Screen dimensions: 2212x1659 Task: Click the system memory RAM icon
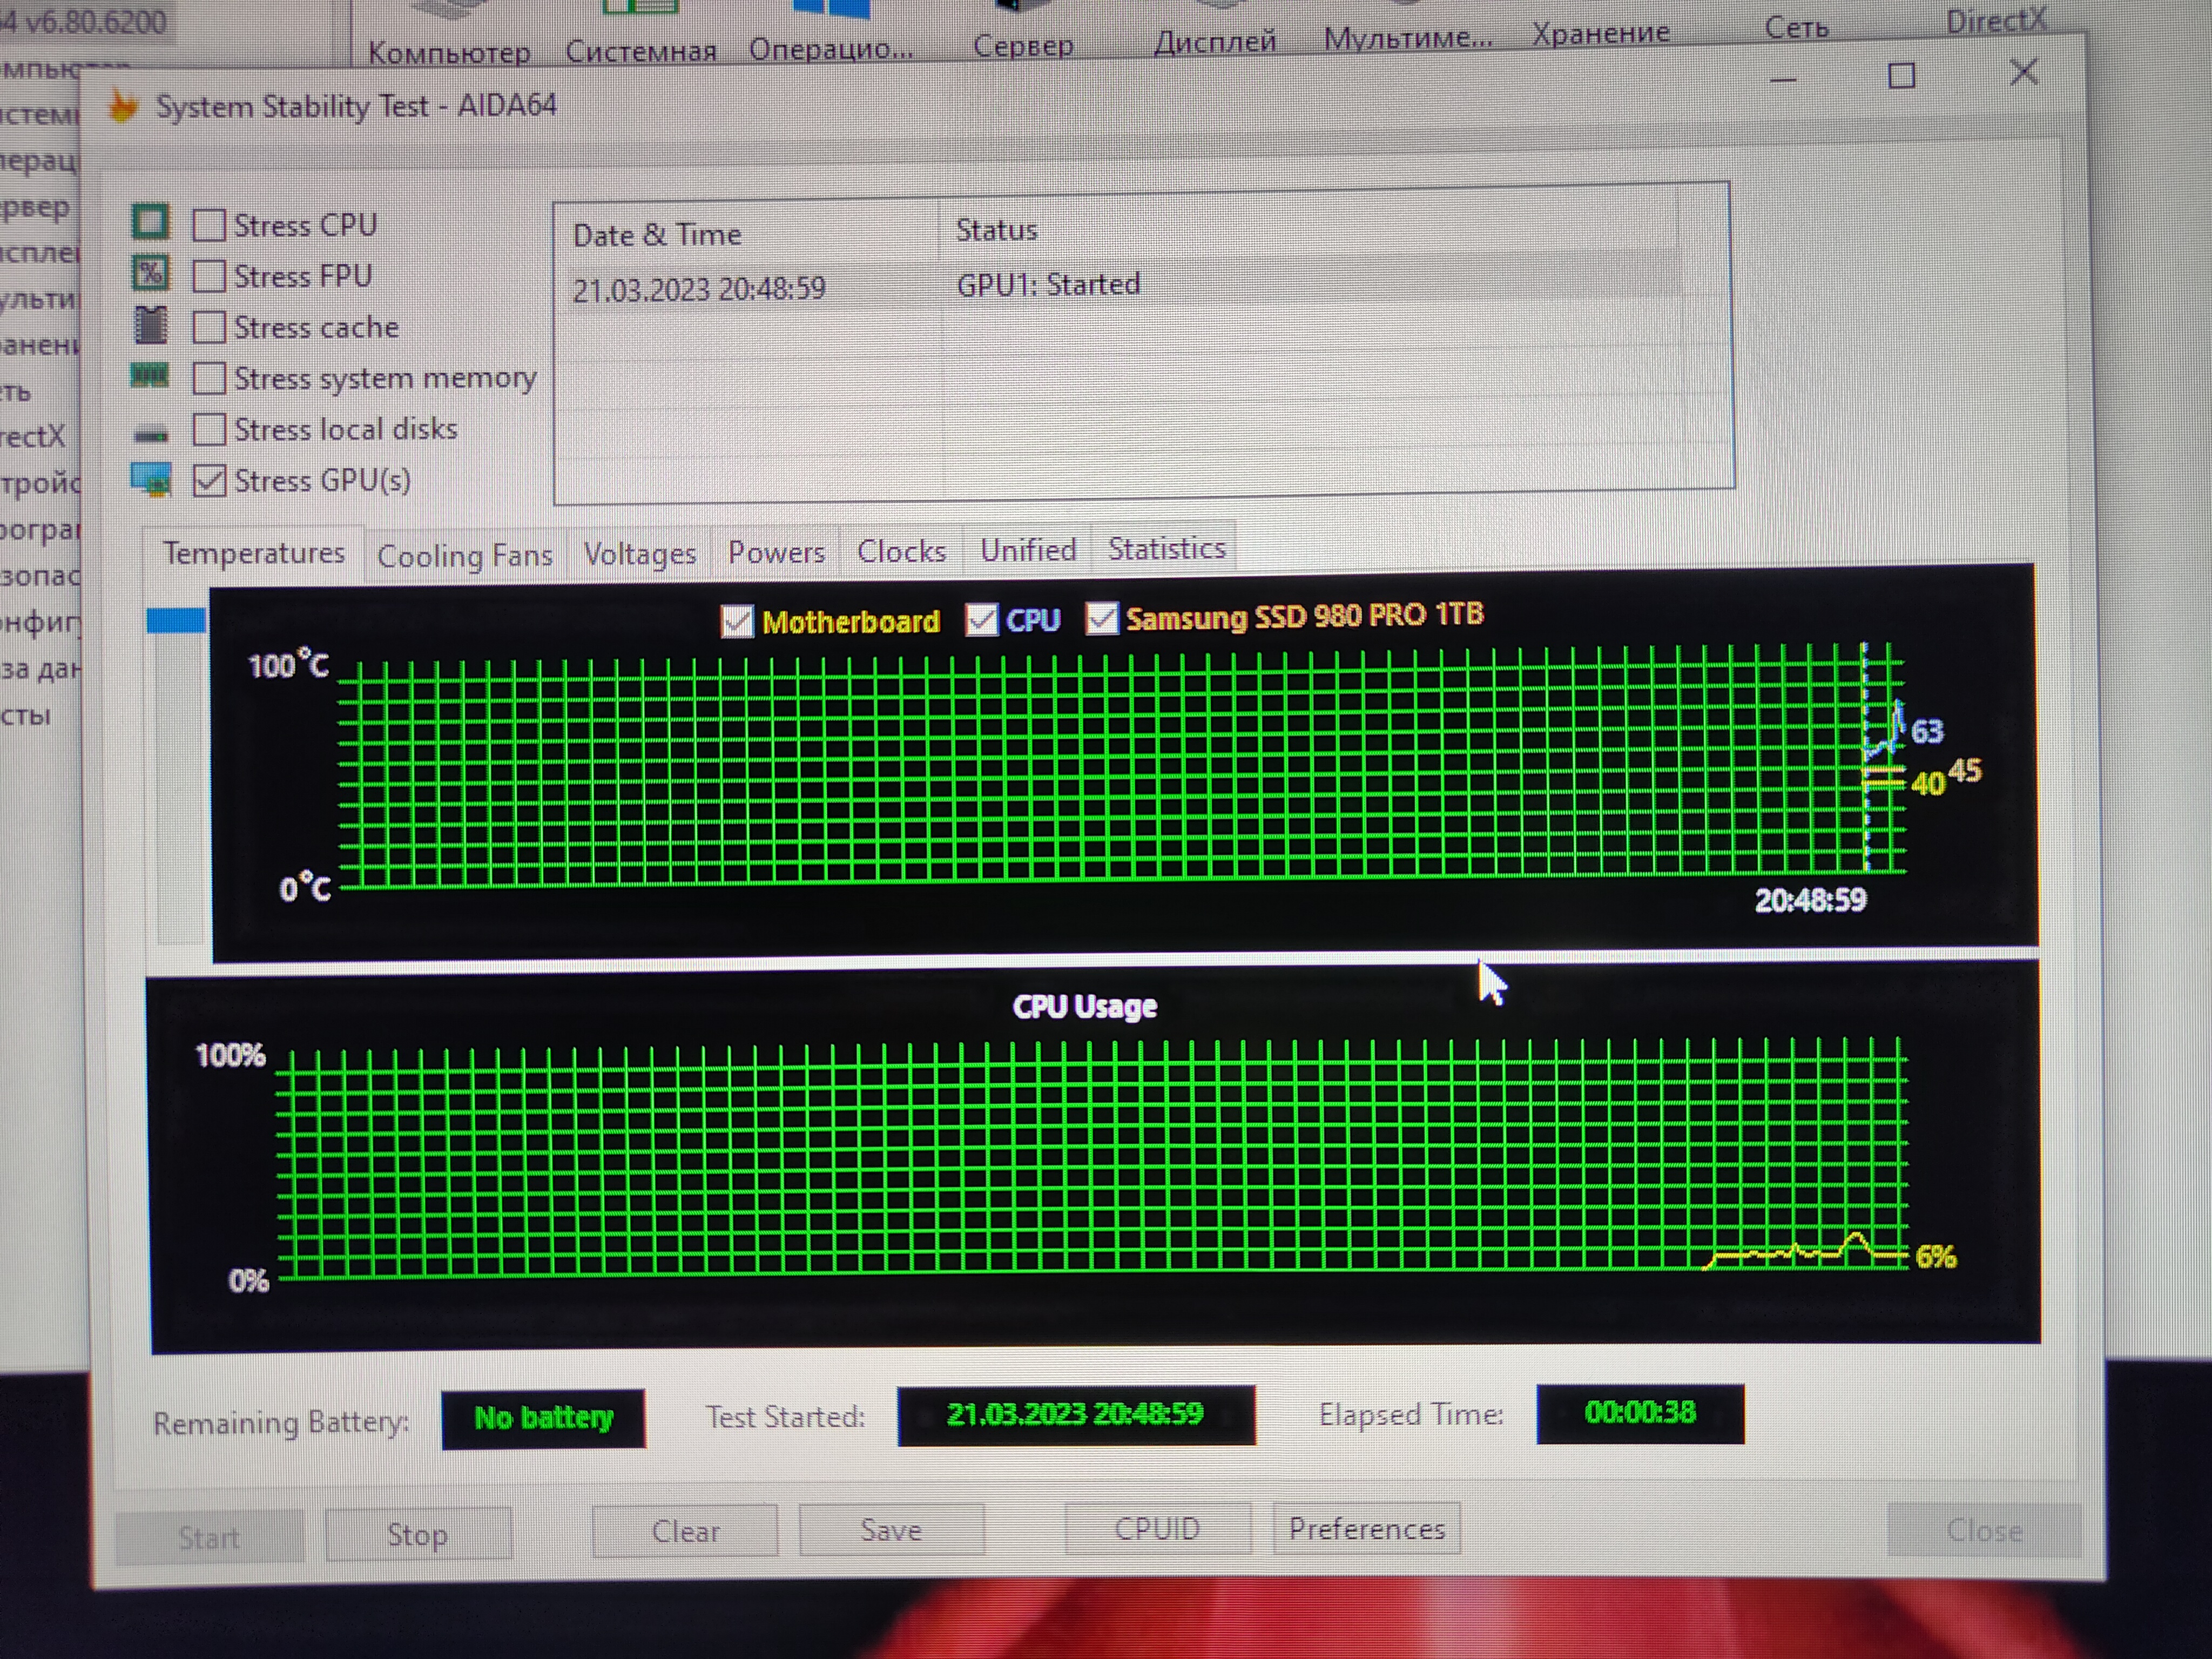coord(151,376)
